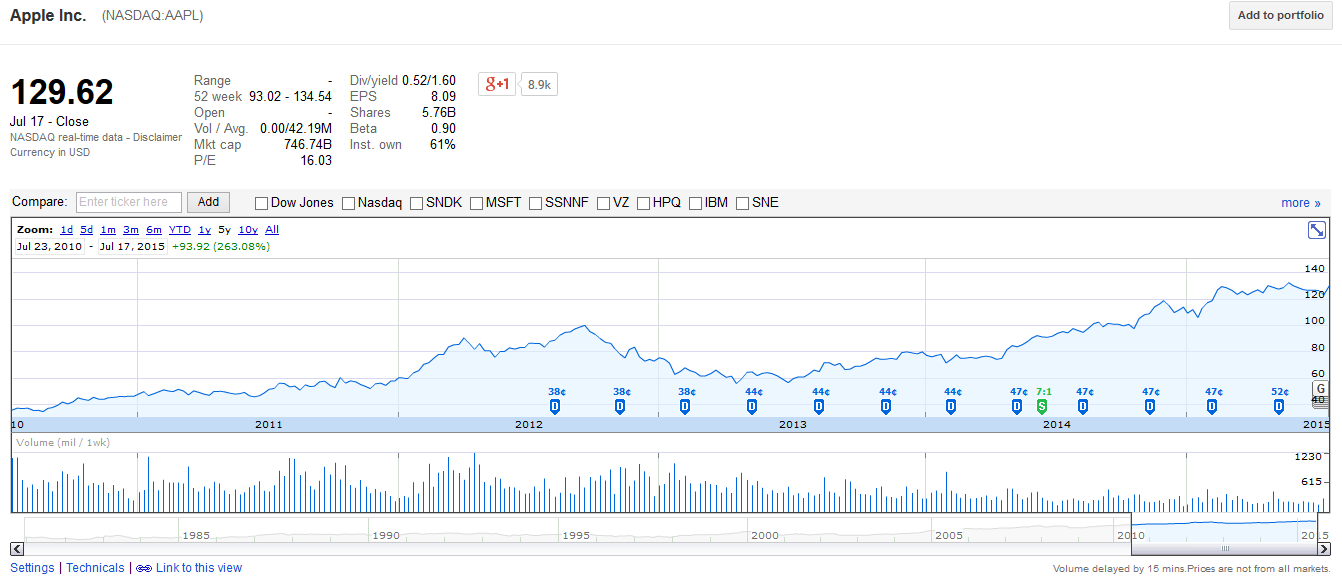Open the Settings link below the chart

[x=32, y=568]
